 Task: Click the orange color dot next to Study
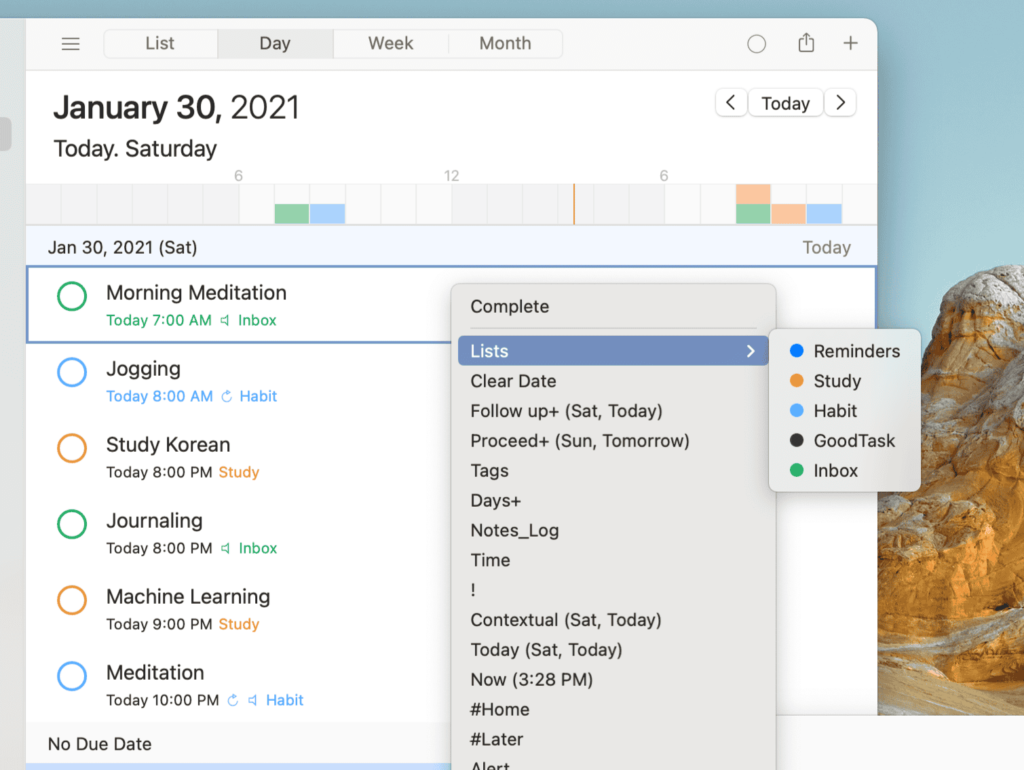pyautogui.click(x=799, y=381)
